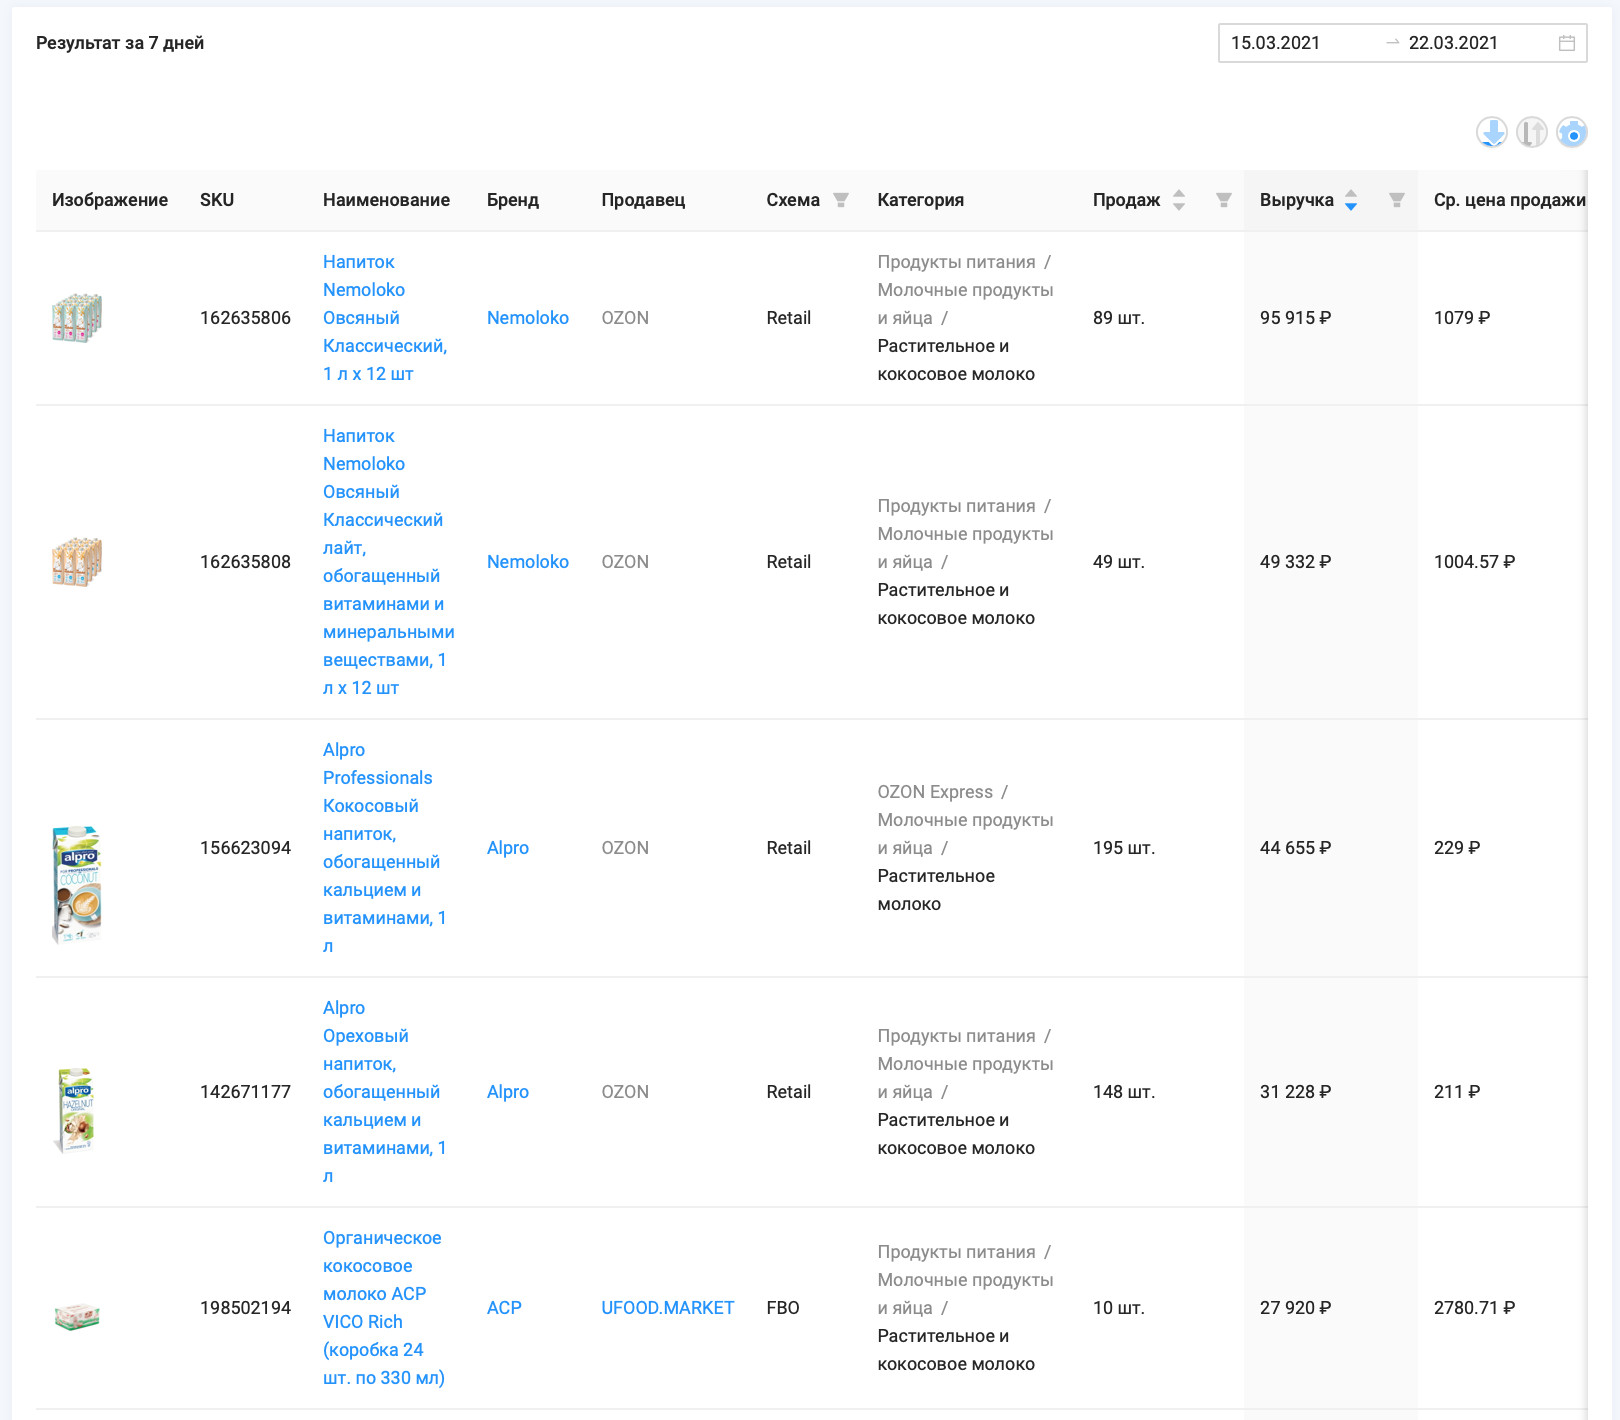Viewport: 1620px width, 1420px height.
Task: Click revenue value 49 332 ₽
Action: (1295, 562)
